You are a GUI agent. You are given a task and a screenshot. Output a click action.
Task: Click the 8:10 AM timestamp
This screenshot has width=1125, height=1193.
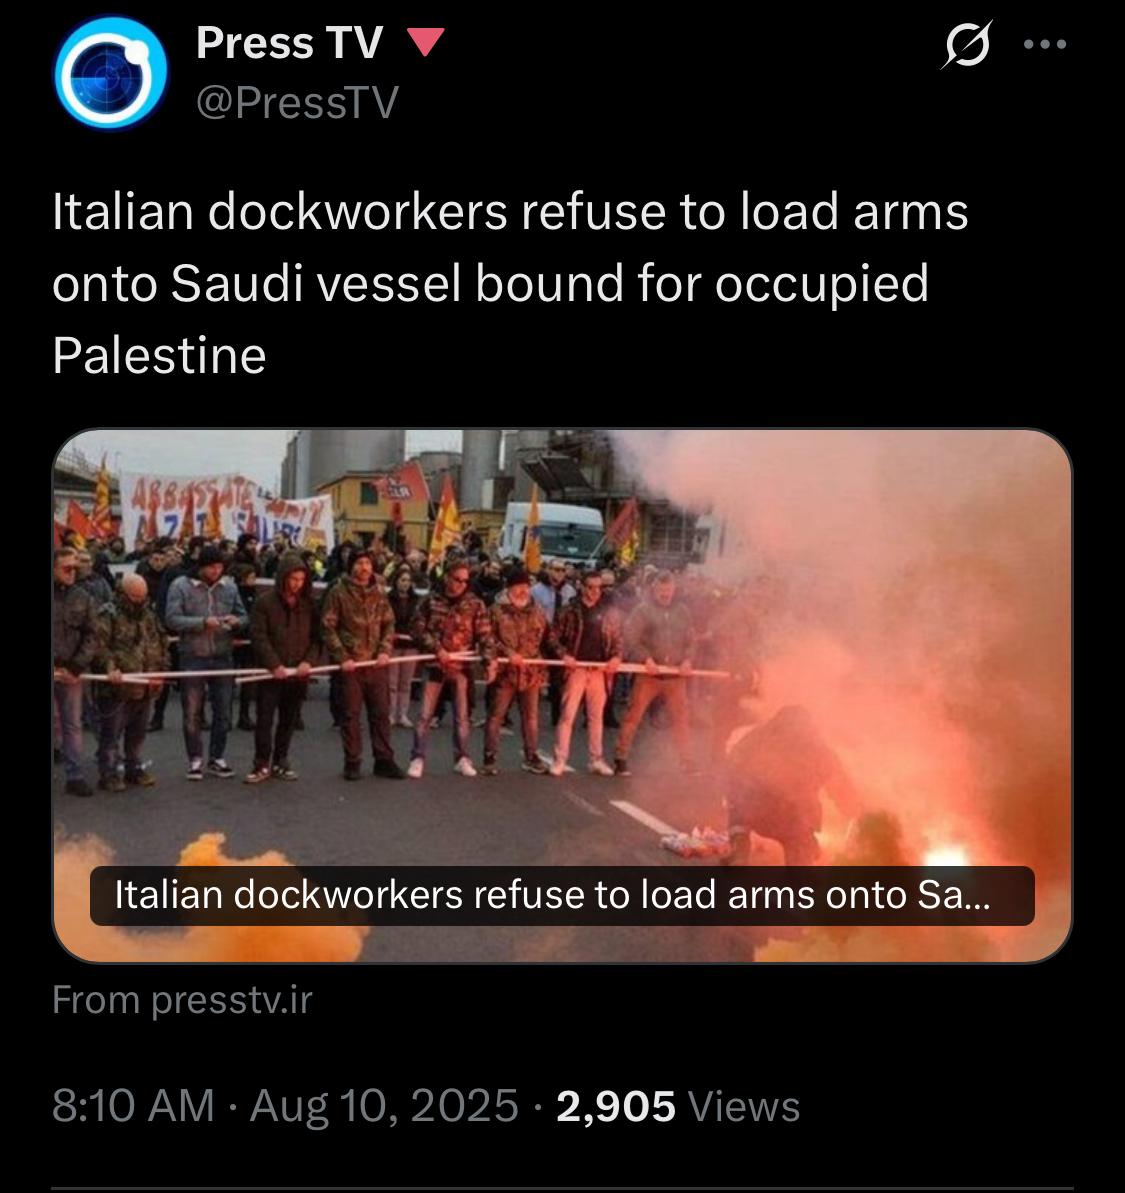(134, 1106)
